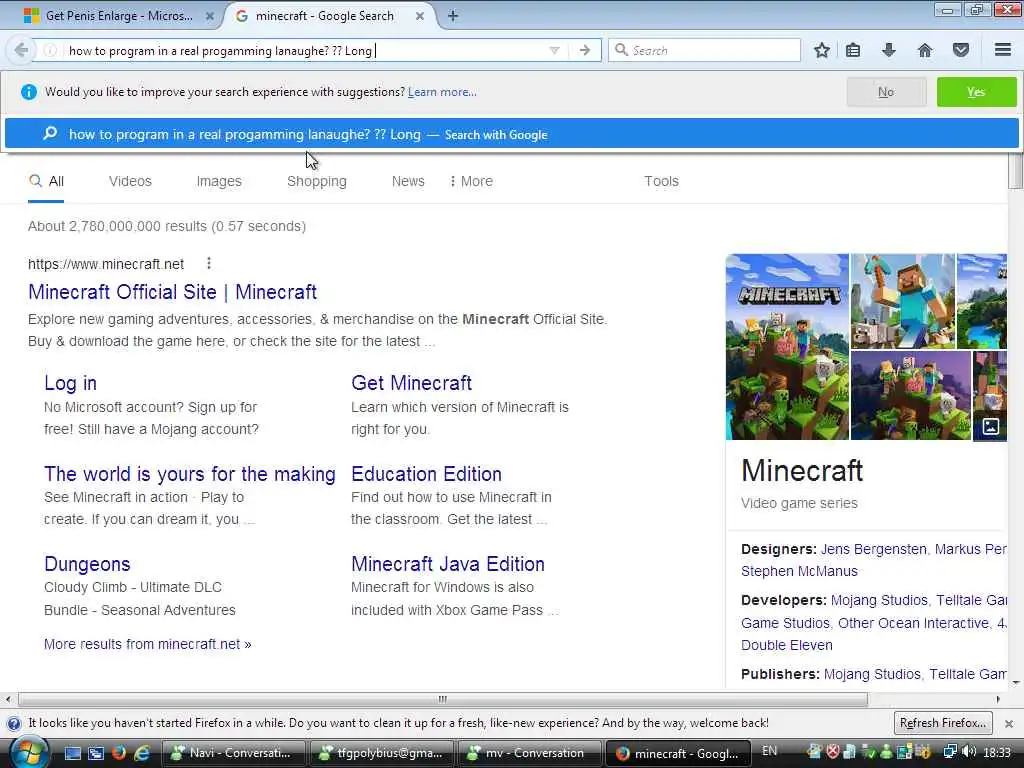This screenshot has width=1024, height=768.
Task: Switch to tfgpolybius taskbar window
Action: (x=382, y=753)
